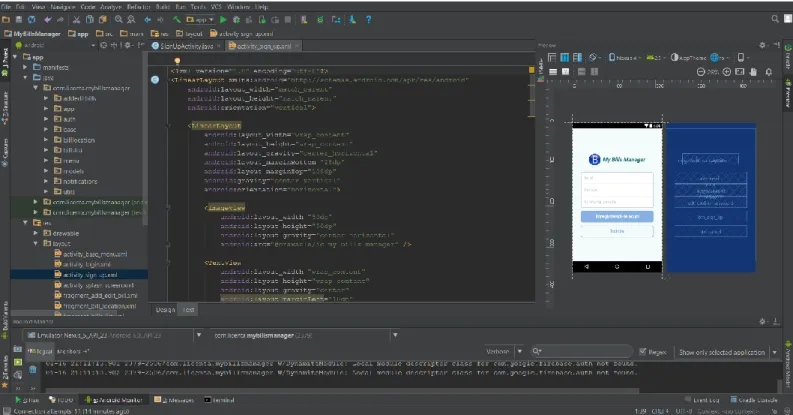
Task: Click the Stop square icon in toolbar
Action: click(x=288, y=20)
